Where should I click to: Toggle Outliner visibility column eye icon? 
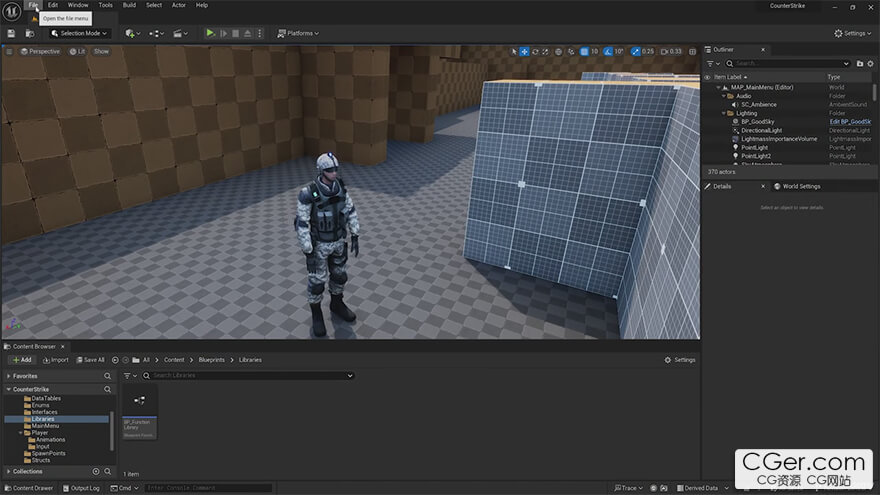coord(707,77)
